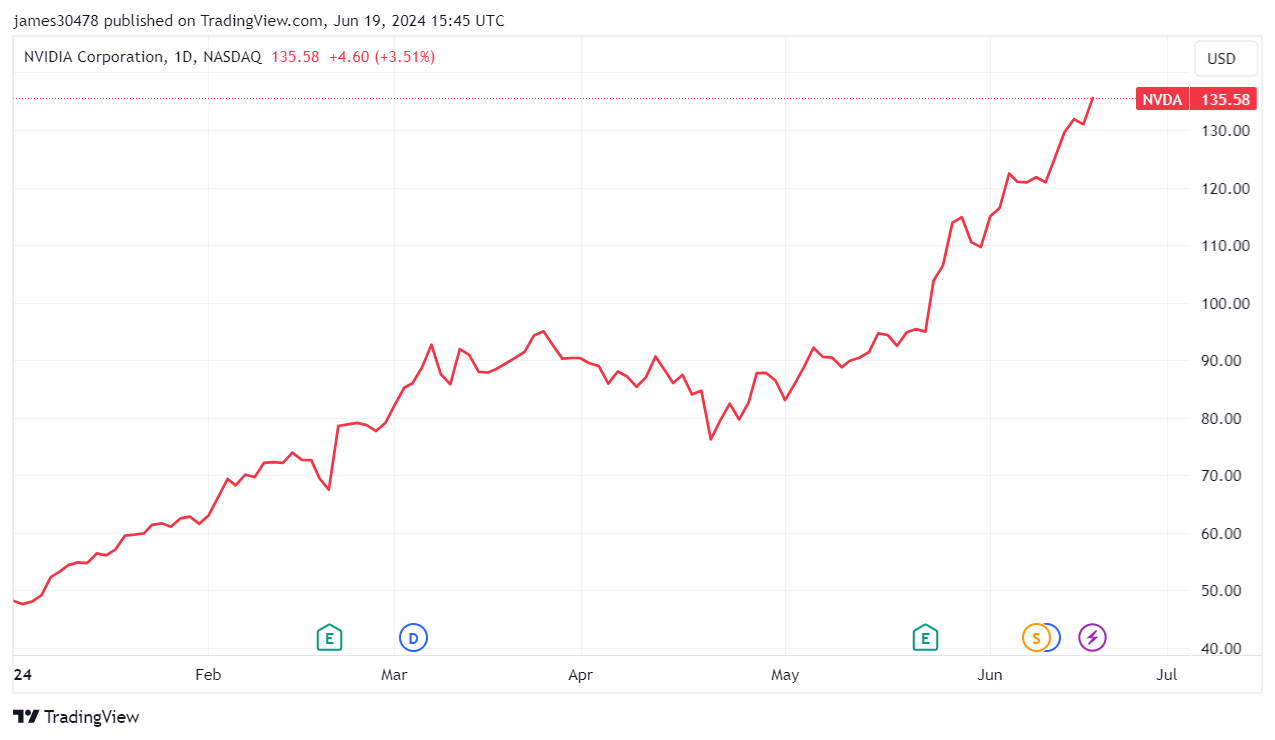Click the May label on time axis
This screenshot has height=740, width=1275.
coord(785,675)
